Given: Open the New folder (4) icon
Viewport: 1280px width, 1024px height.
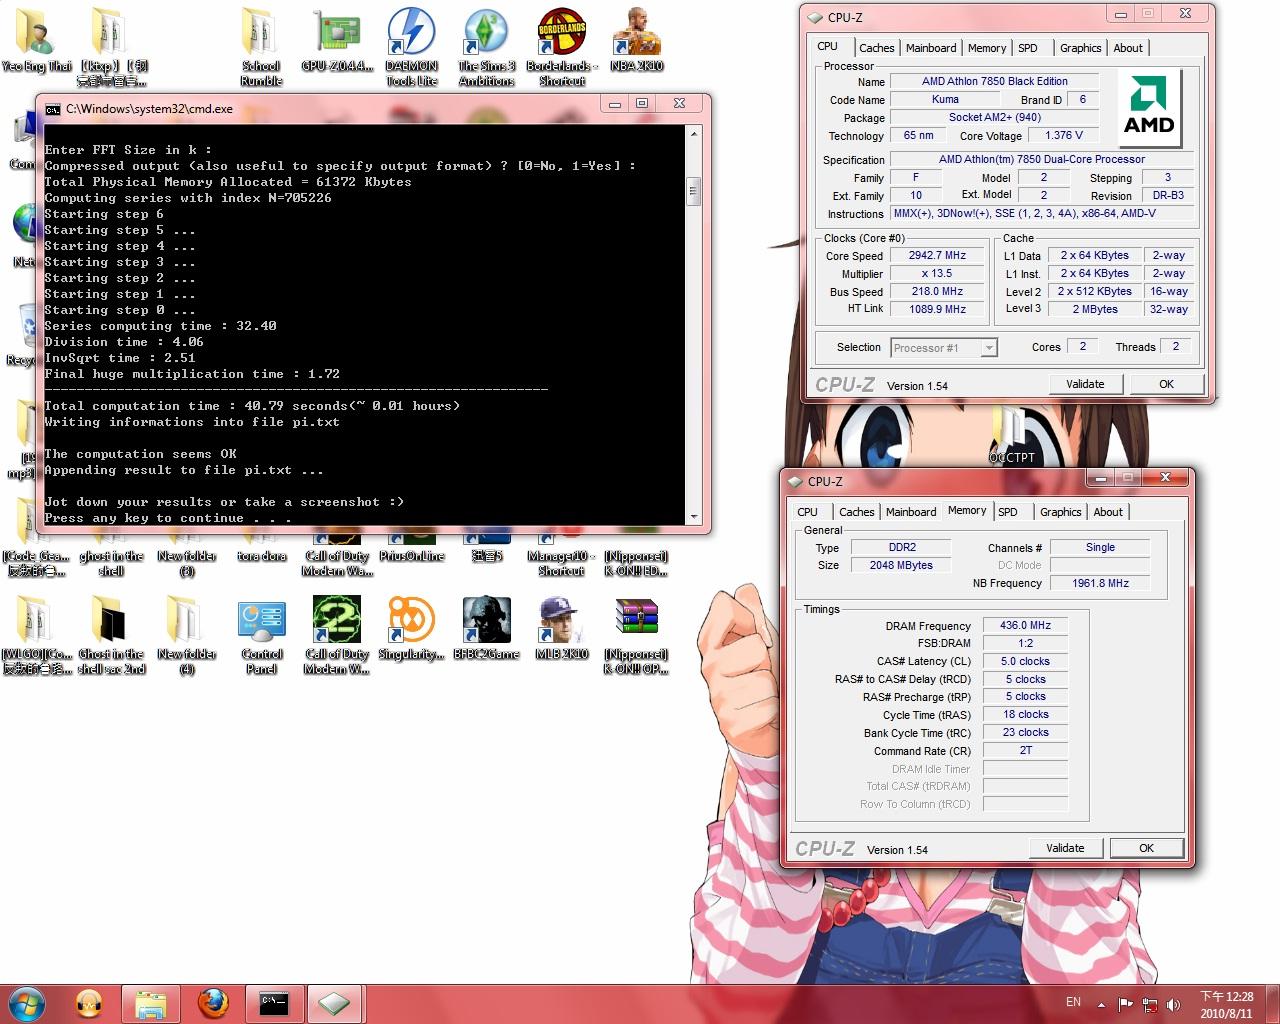Looking at the screenshot, I should 186,636.
